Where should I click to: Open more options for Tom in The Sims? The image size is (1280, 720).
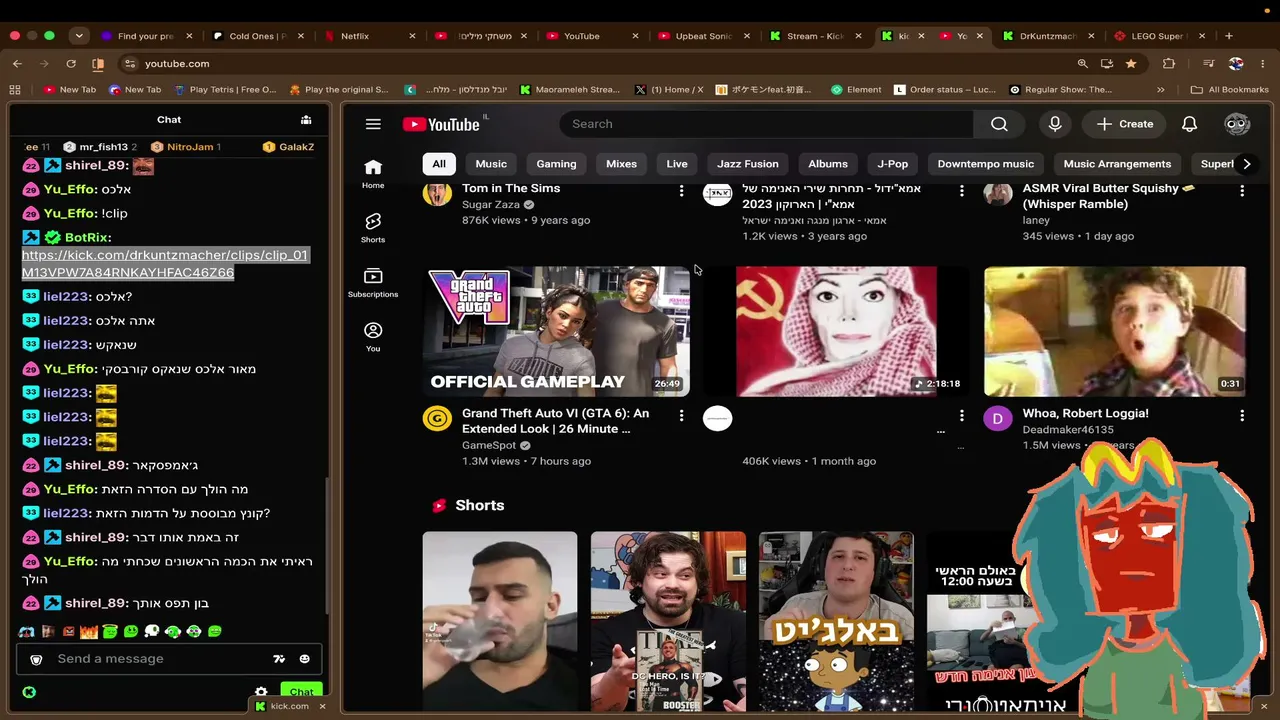point(681,190)
